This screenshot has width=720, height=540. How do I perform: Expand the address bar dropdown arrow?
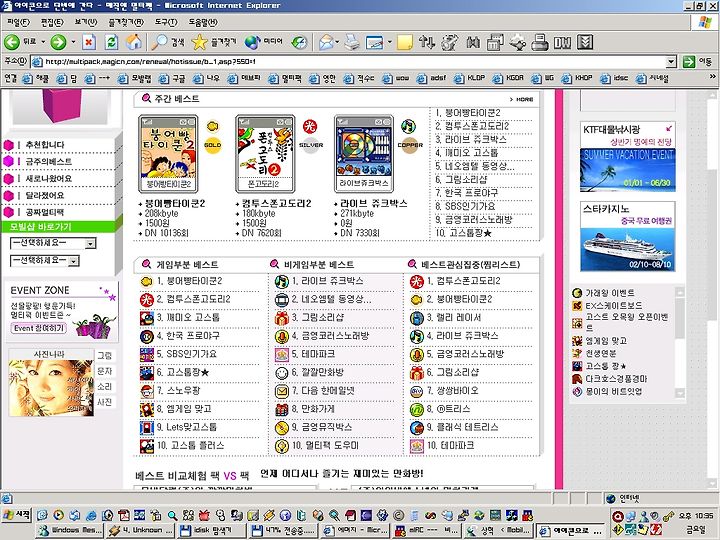[671, 61]
